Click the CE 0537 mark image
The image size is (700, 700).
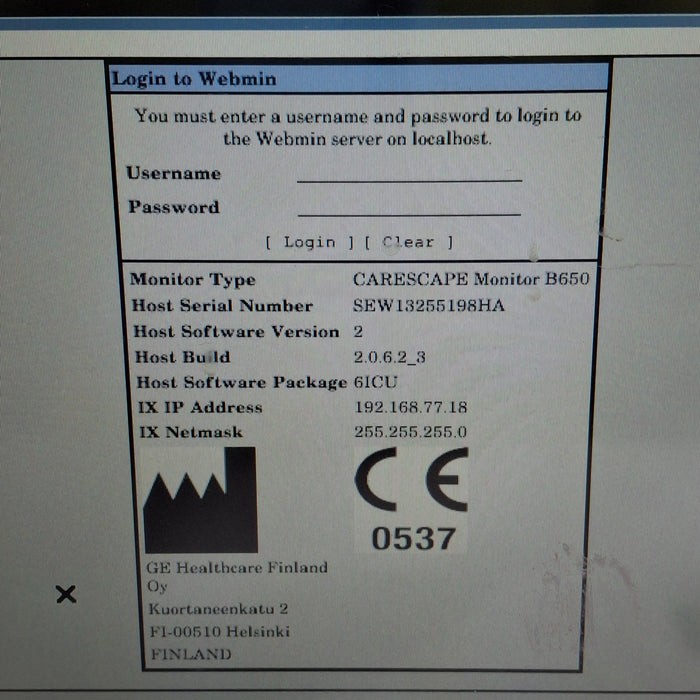coord(411,499)
